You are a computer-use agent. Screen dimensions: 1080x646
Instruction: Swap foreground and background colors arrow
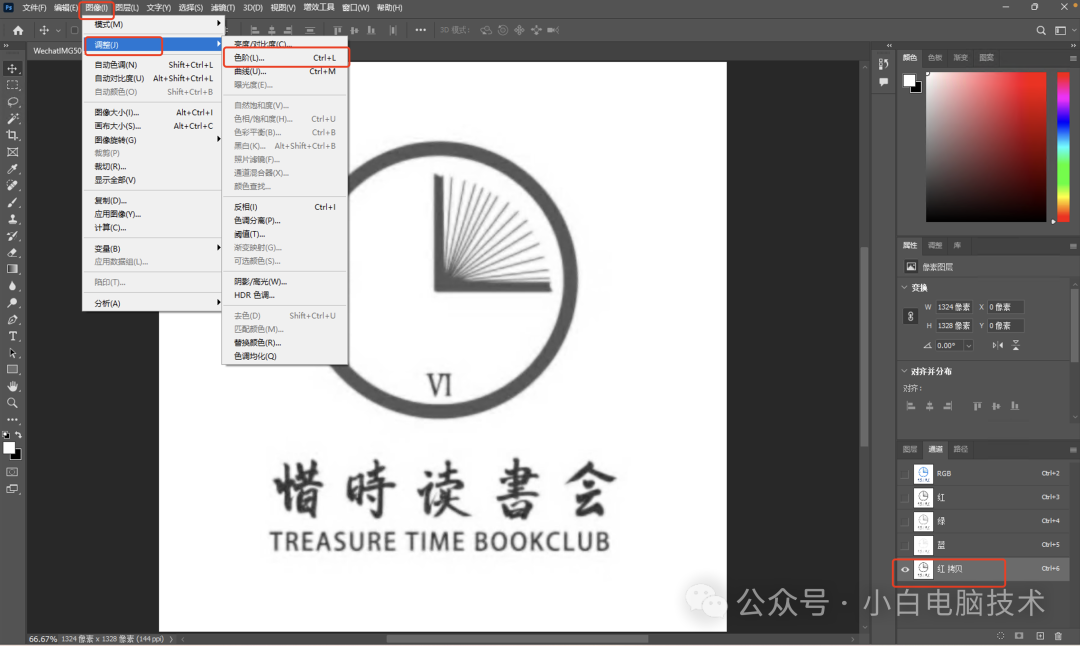click(18, 435)
